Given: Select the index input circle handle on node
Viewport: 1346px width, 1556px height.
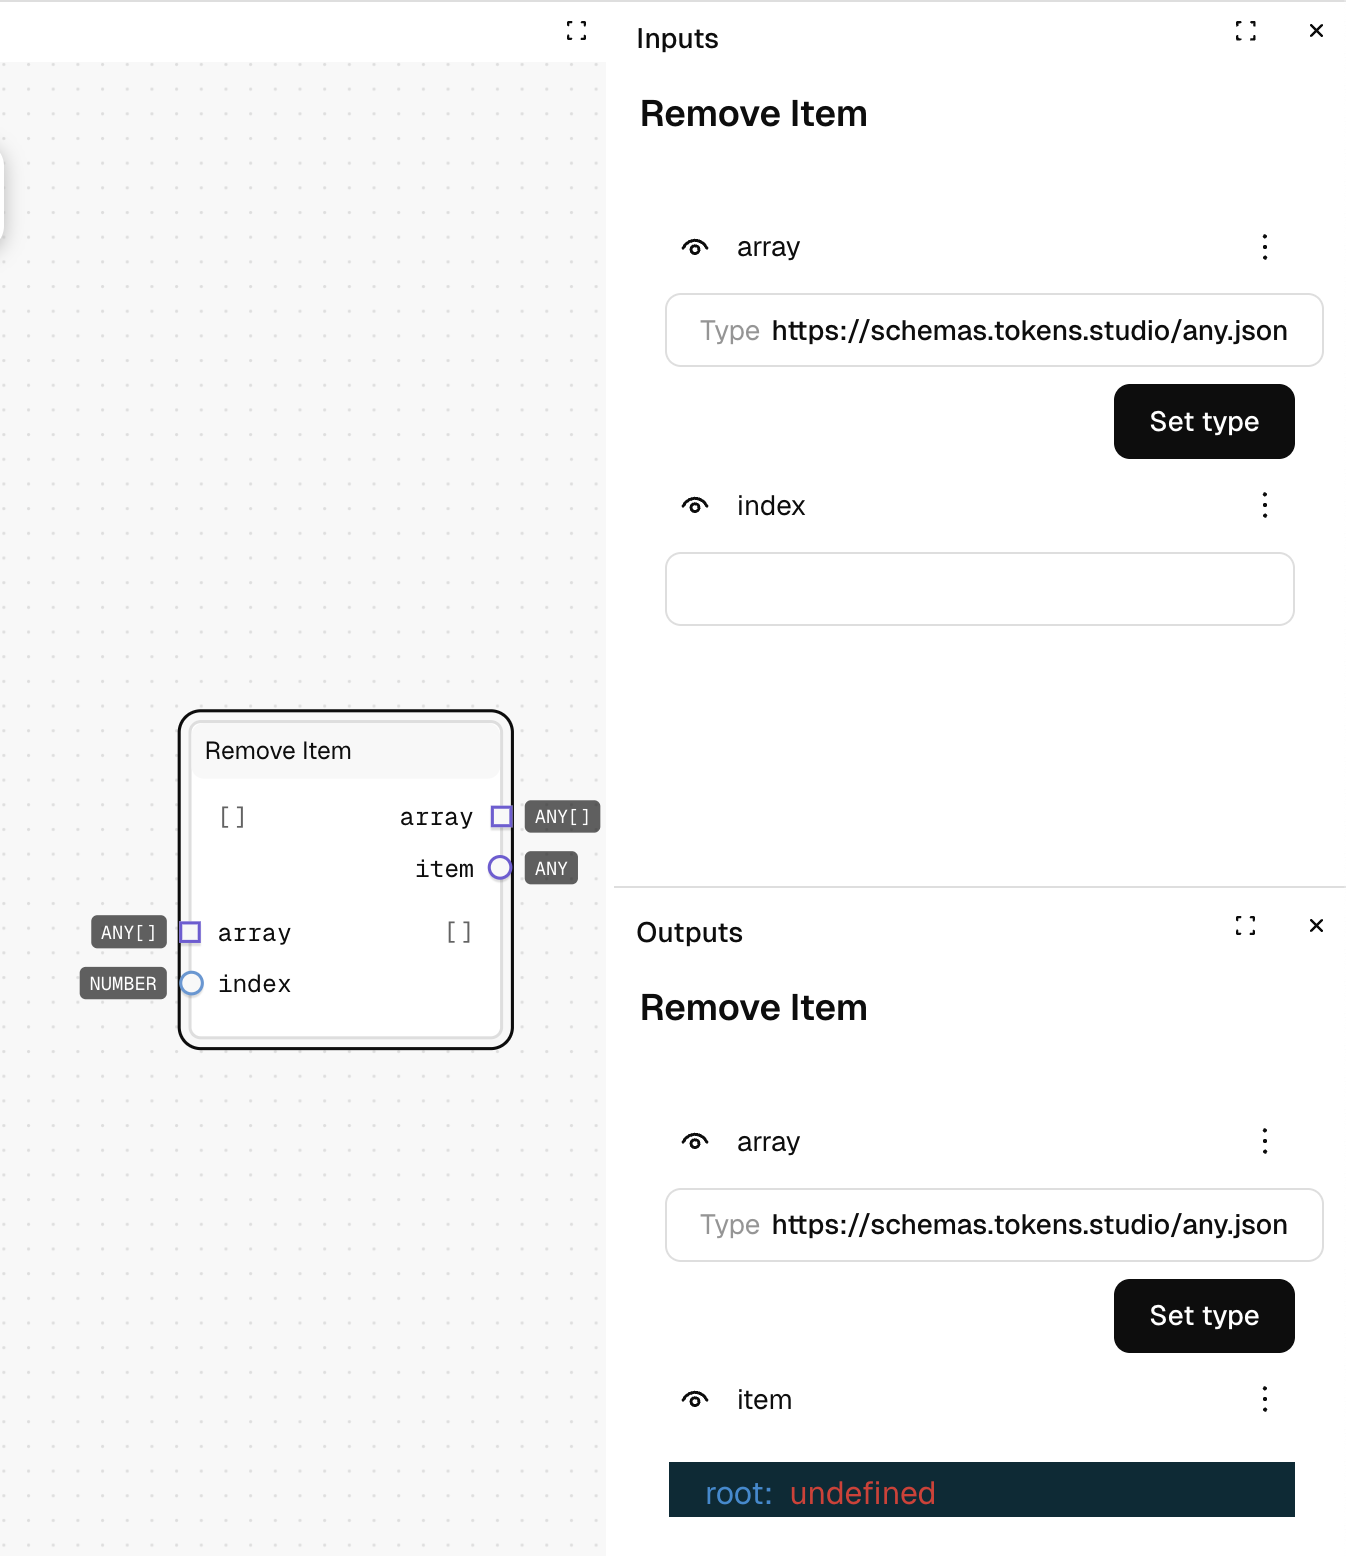Looking at the screenshot, I should pyautogui.click(x=191, y=983).
